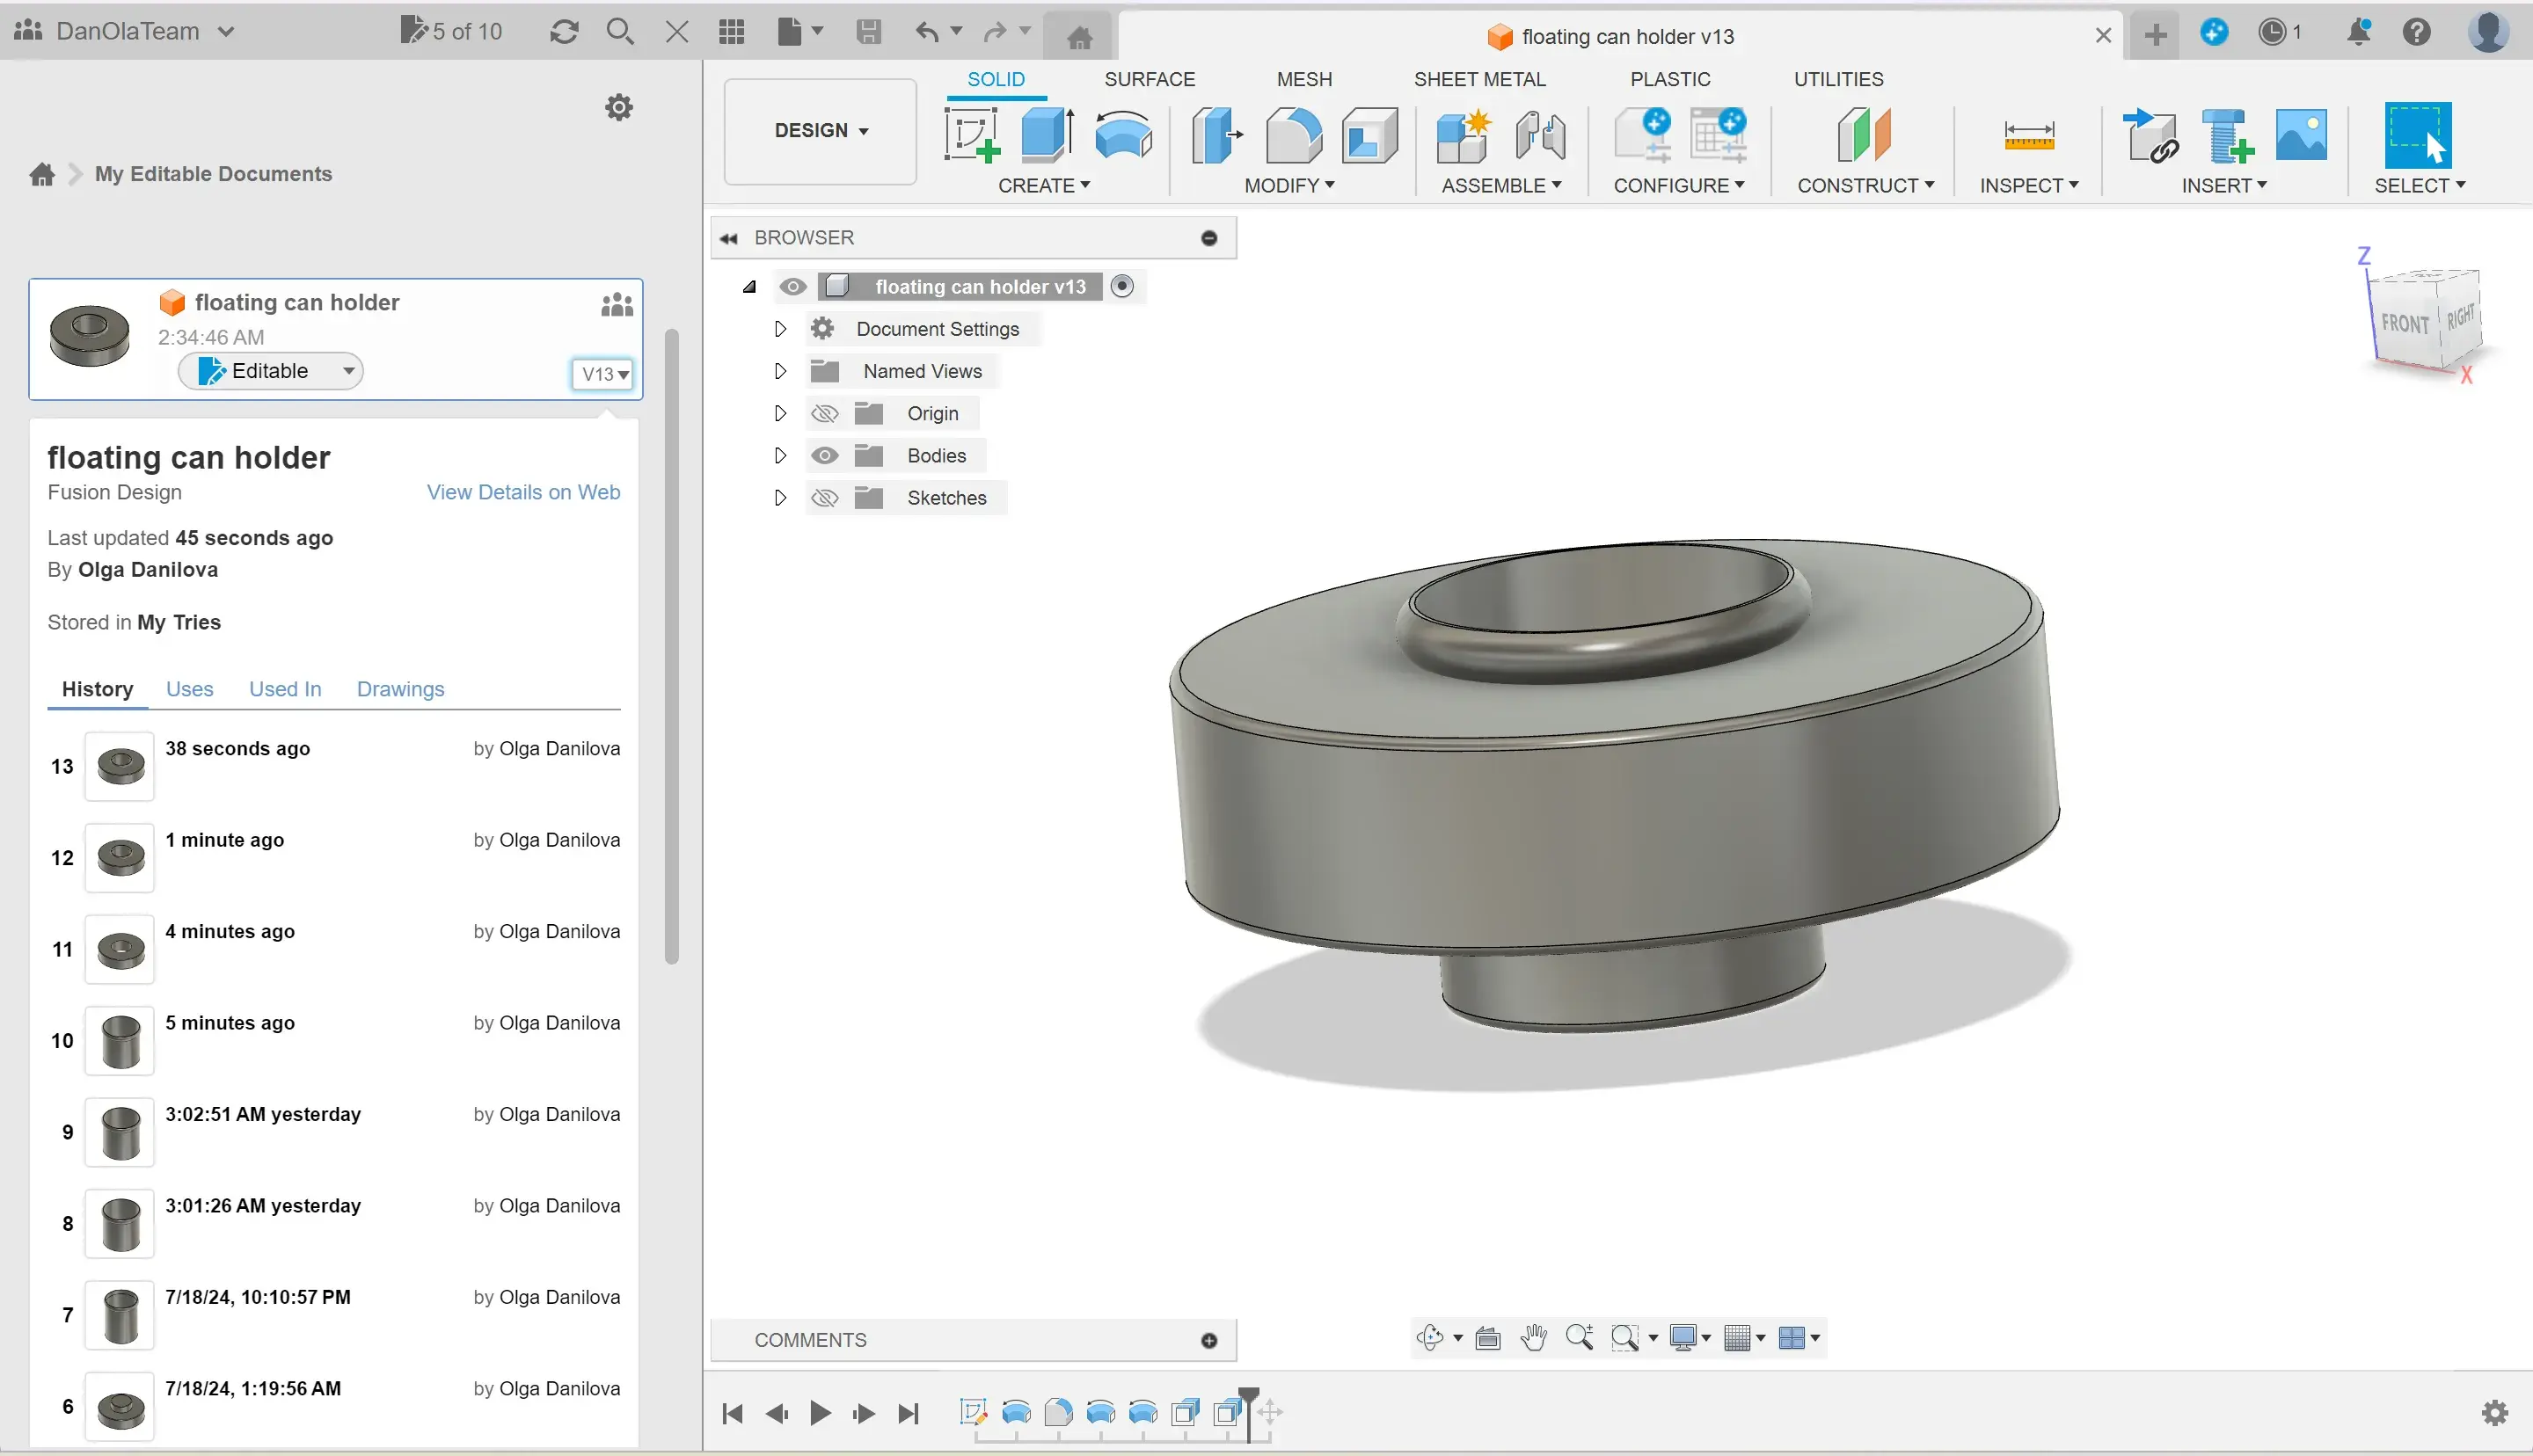Viewport: 2533px width, 1456px height.
Task: Toggle visibility of the Sketches folder
Action: (824, 497)
